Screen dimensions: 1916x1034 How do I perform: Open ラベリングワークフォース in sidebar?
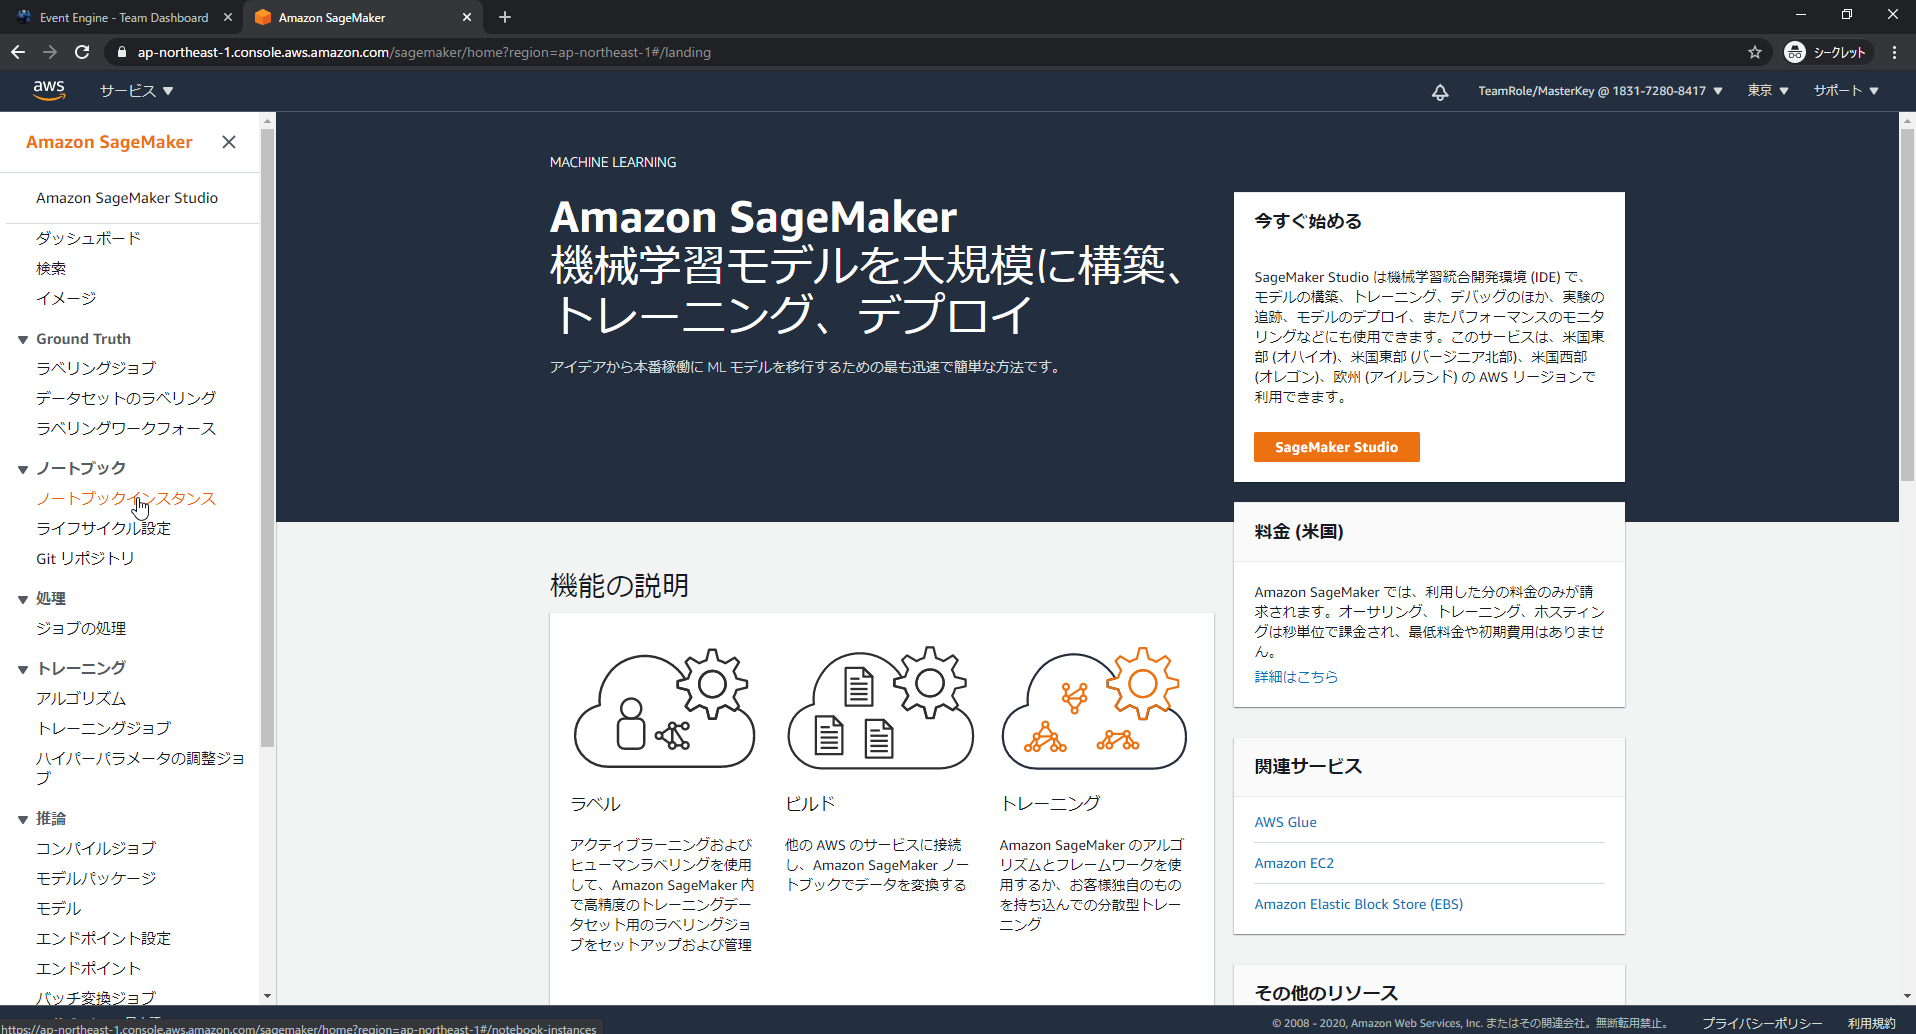126,428
